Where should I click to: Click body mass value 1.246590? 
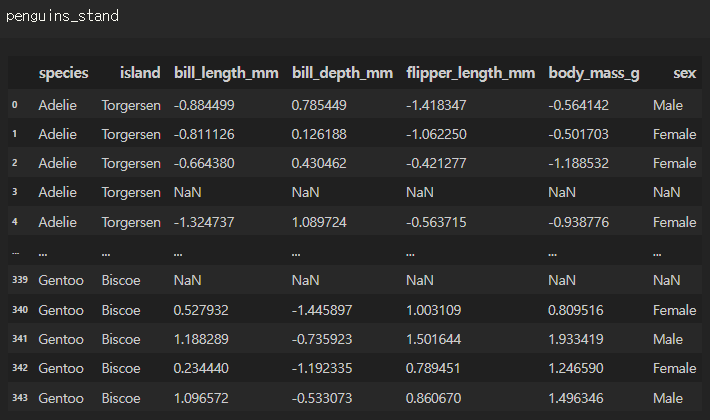point(576,368)
